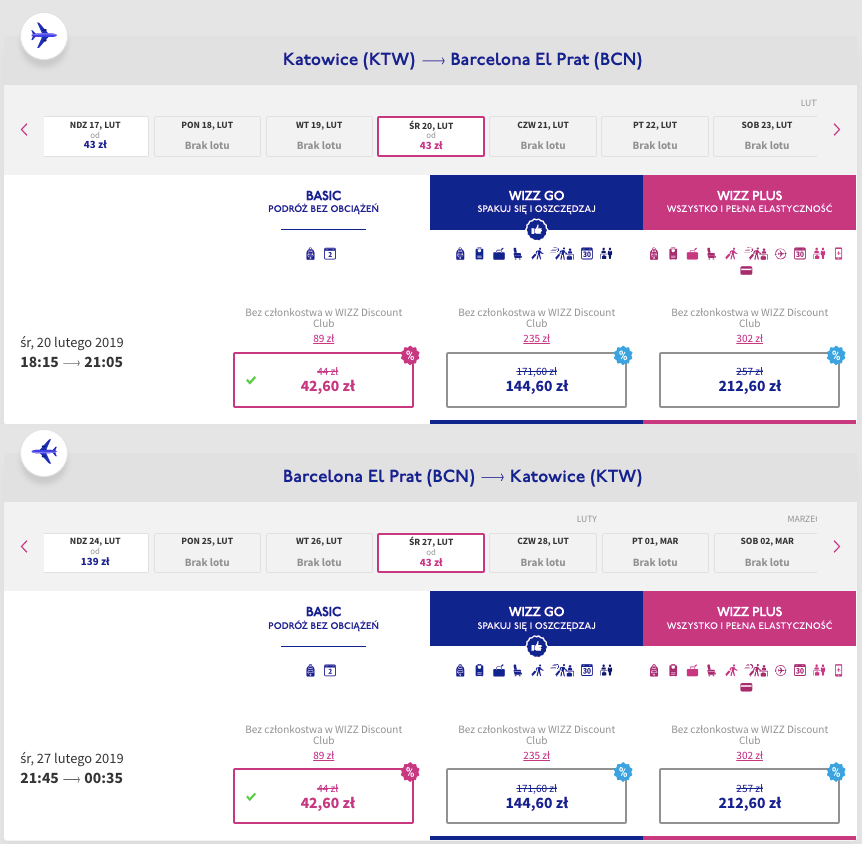Open outbound WIZZ GO Discount Club 235 zł link
The width and height of the screenshot is (862, 844).
(x=537, y=339)
